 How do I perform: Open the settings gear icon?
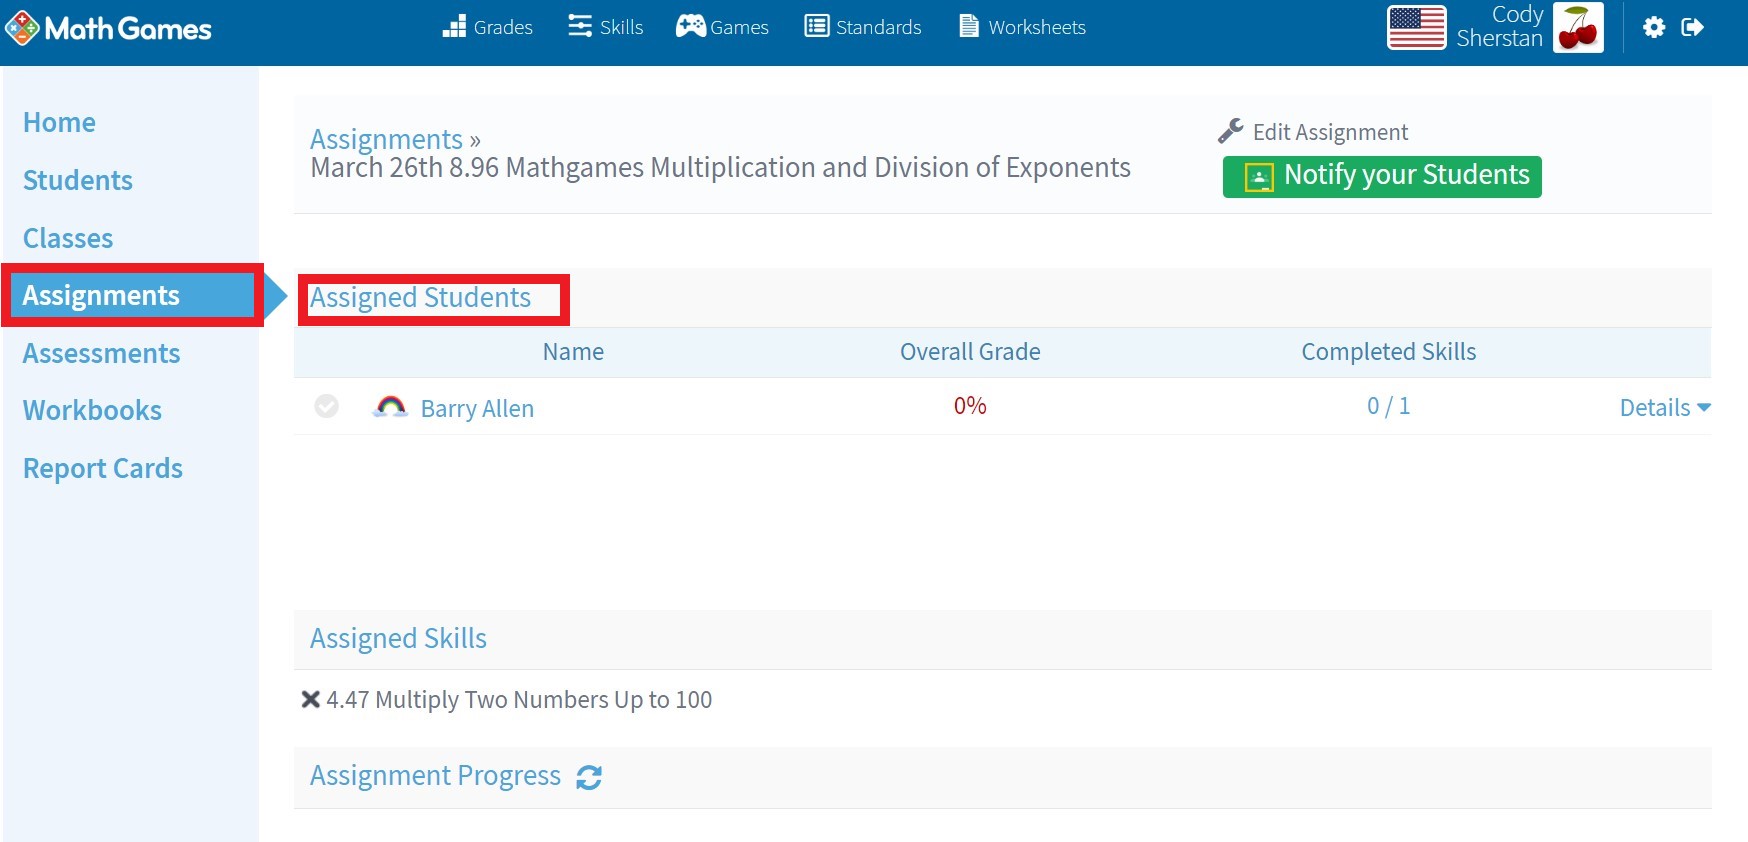coord(1654,27)
